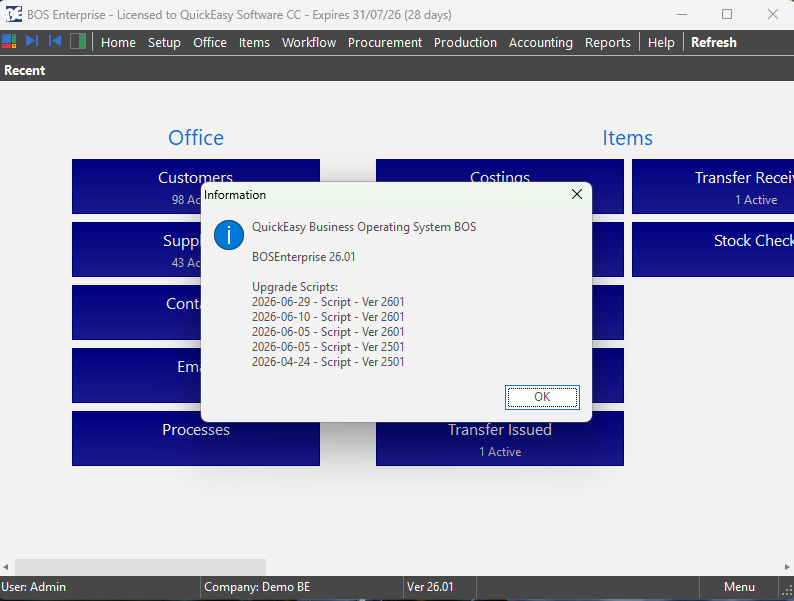Open the Reports menu
Viewport: 794px width, 601px height.
[x=608, y=43]
